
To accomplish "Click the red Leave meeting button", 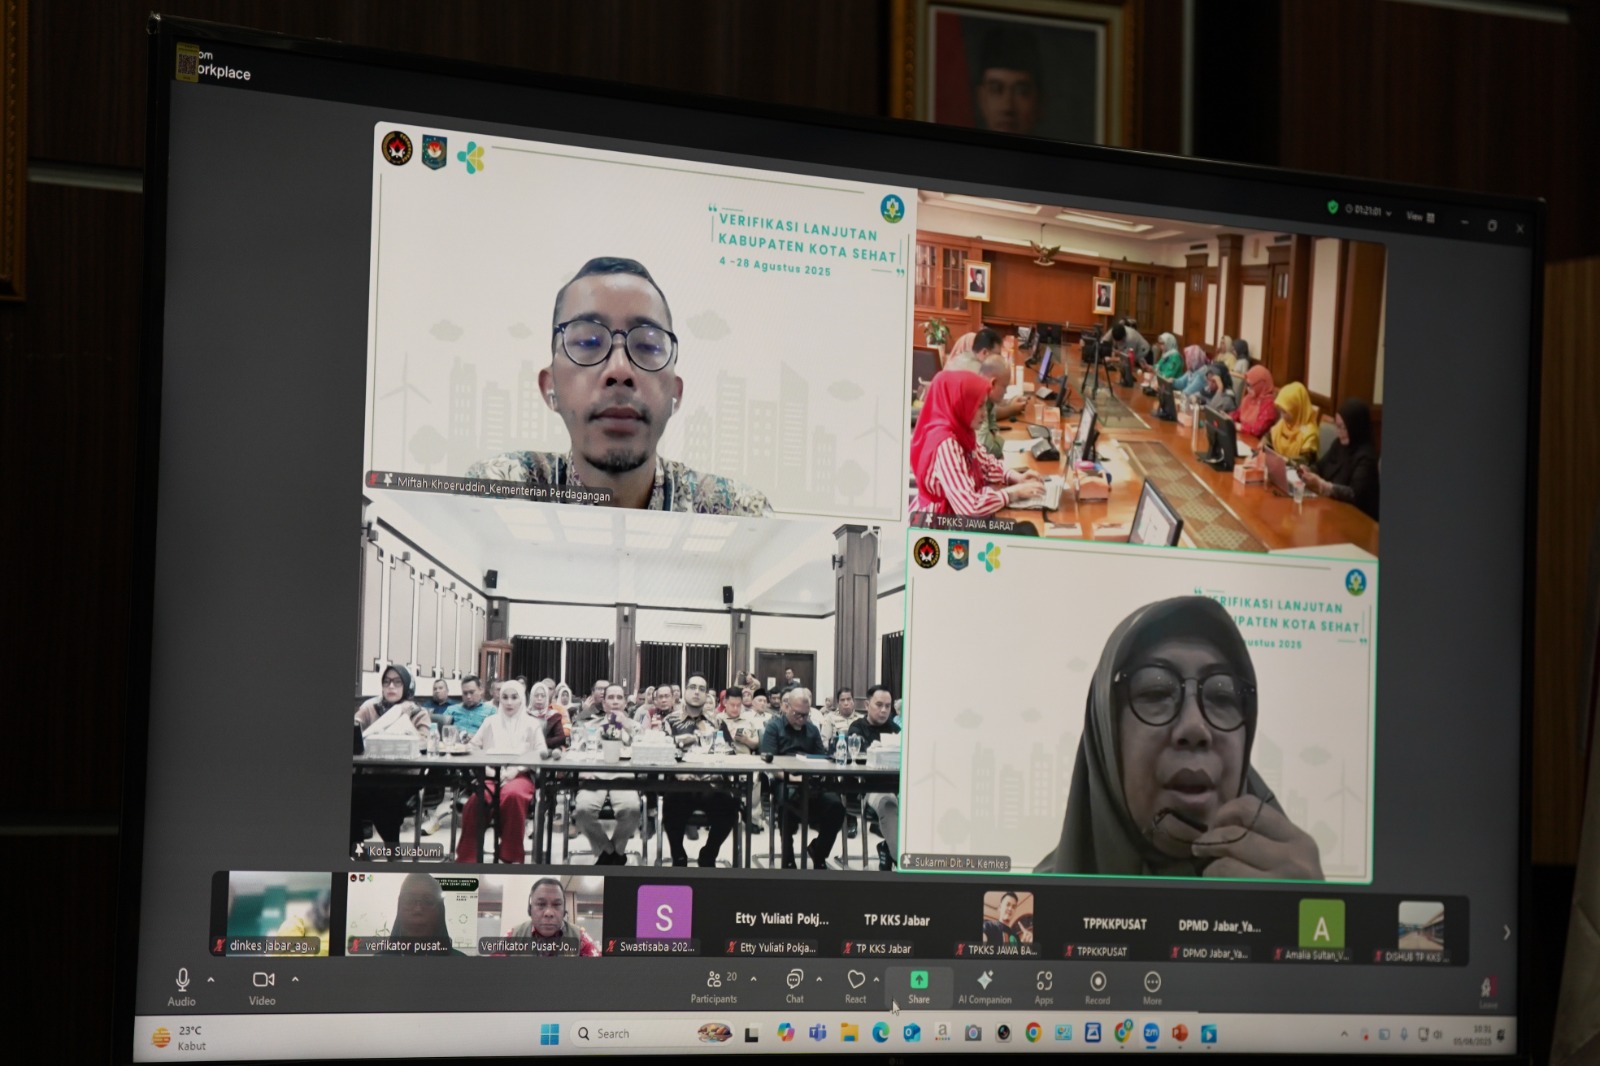I will [1487, 990].
